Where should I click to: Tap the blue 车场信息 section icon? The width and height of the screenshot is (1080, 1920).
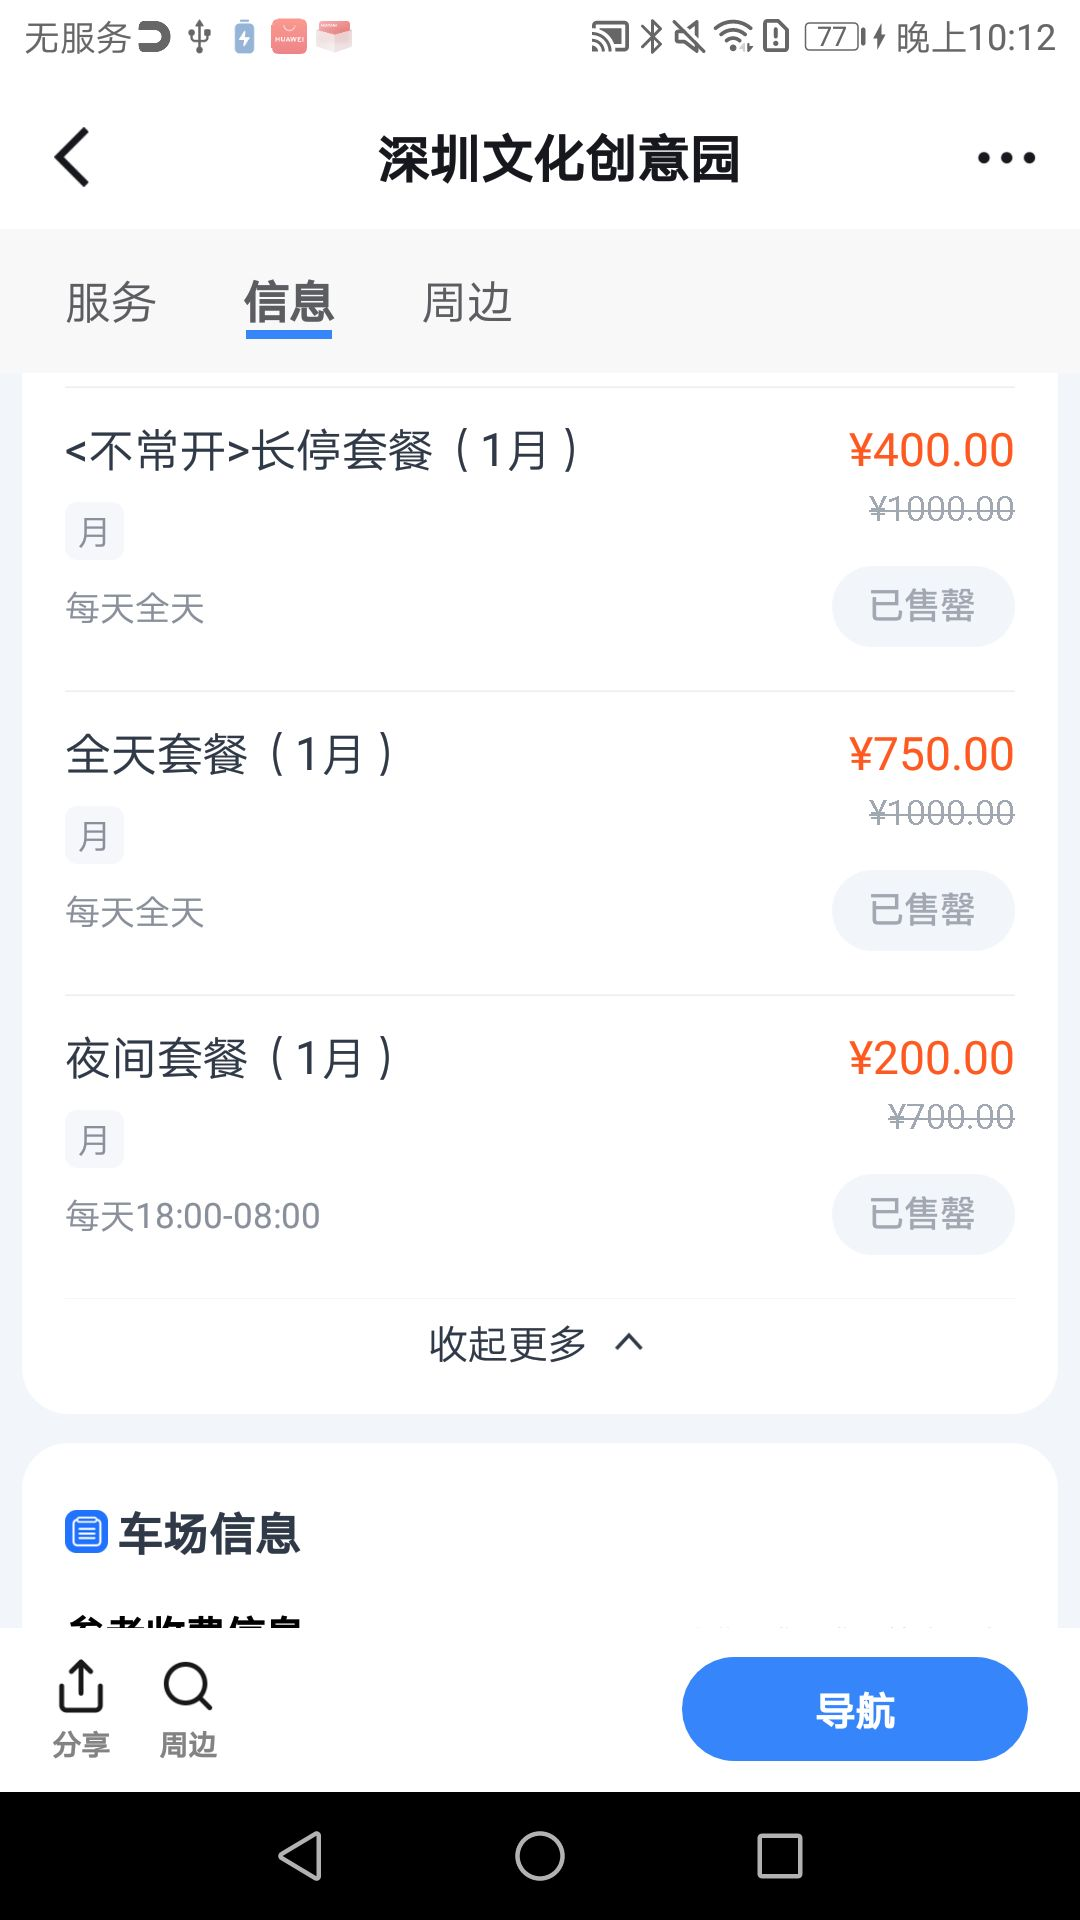pyautogui.click(x=86, y=1532)
